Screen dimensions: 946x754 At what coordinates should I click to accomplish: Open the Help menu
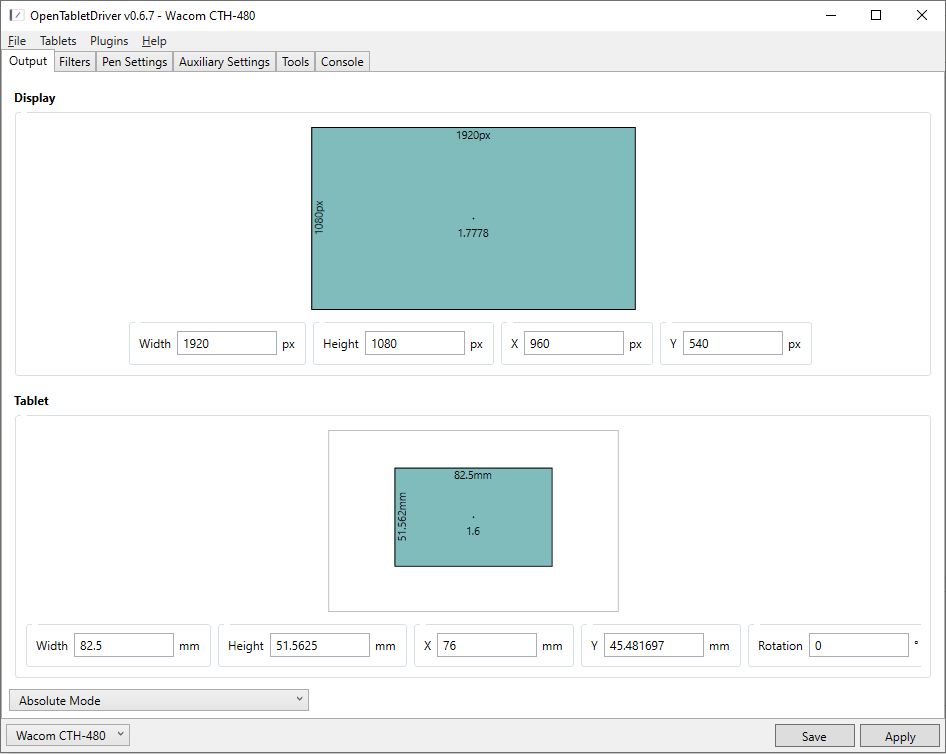pyautogui.click(x=154, y=40)
